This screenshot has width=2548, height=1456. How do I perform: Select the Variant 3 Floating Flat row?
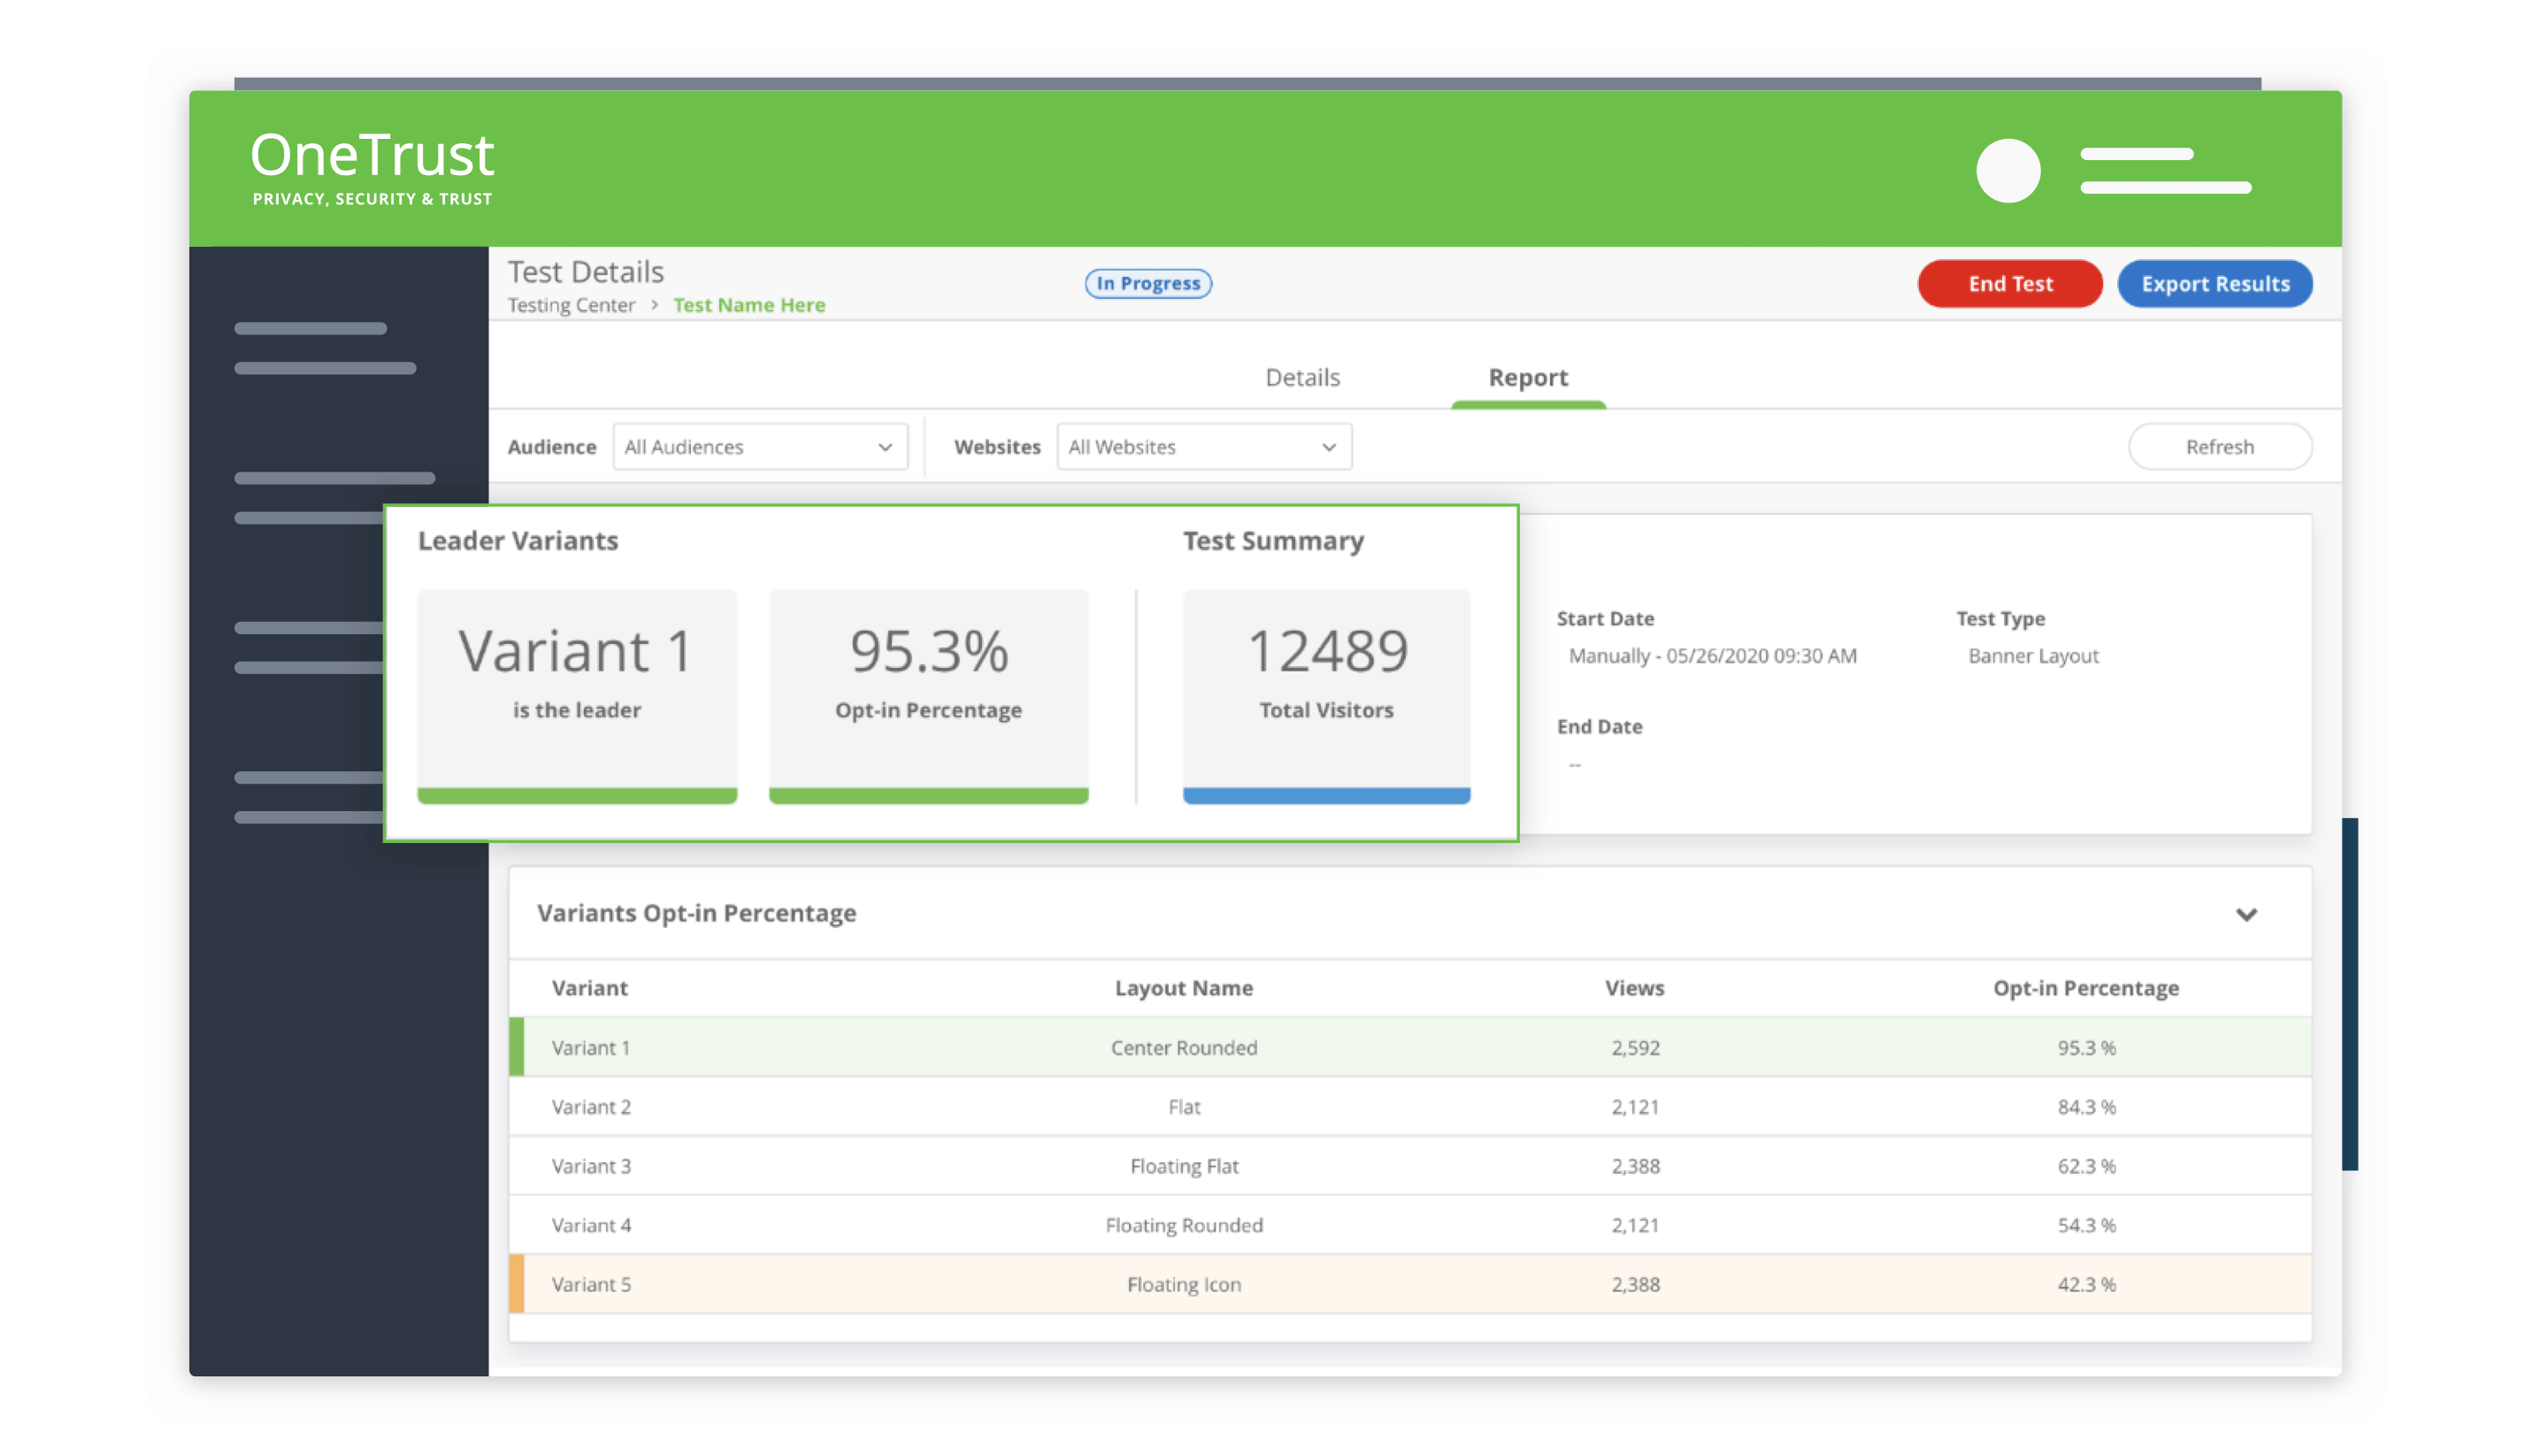coord(1184,1166)
